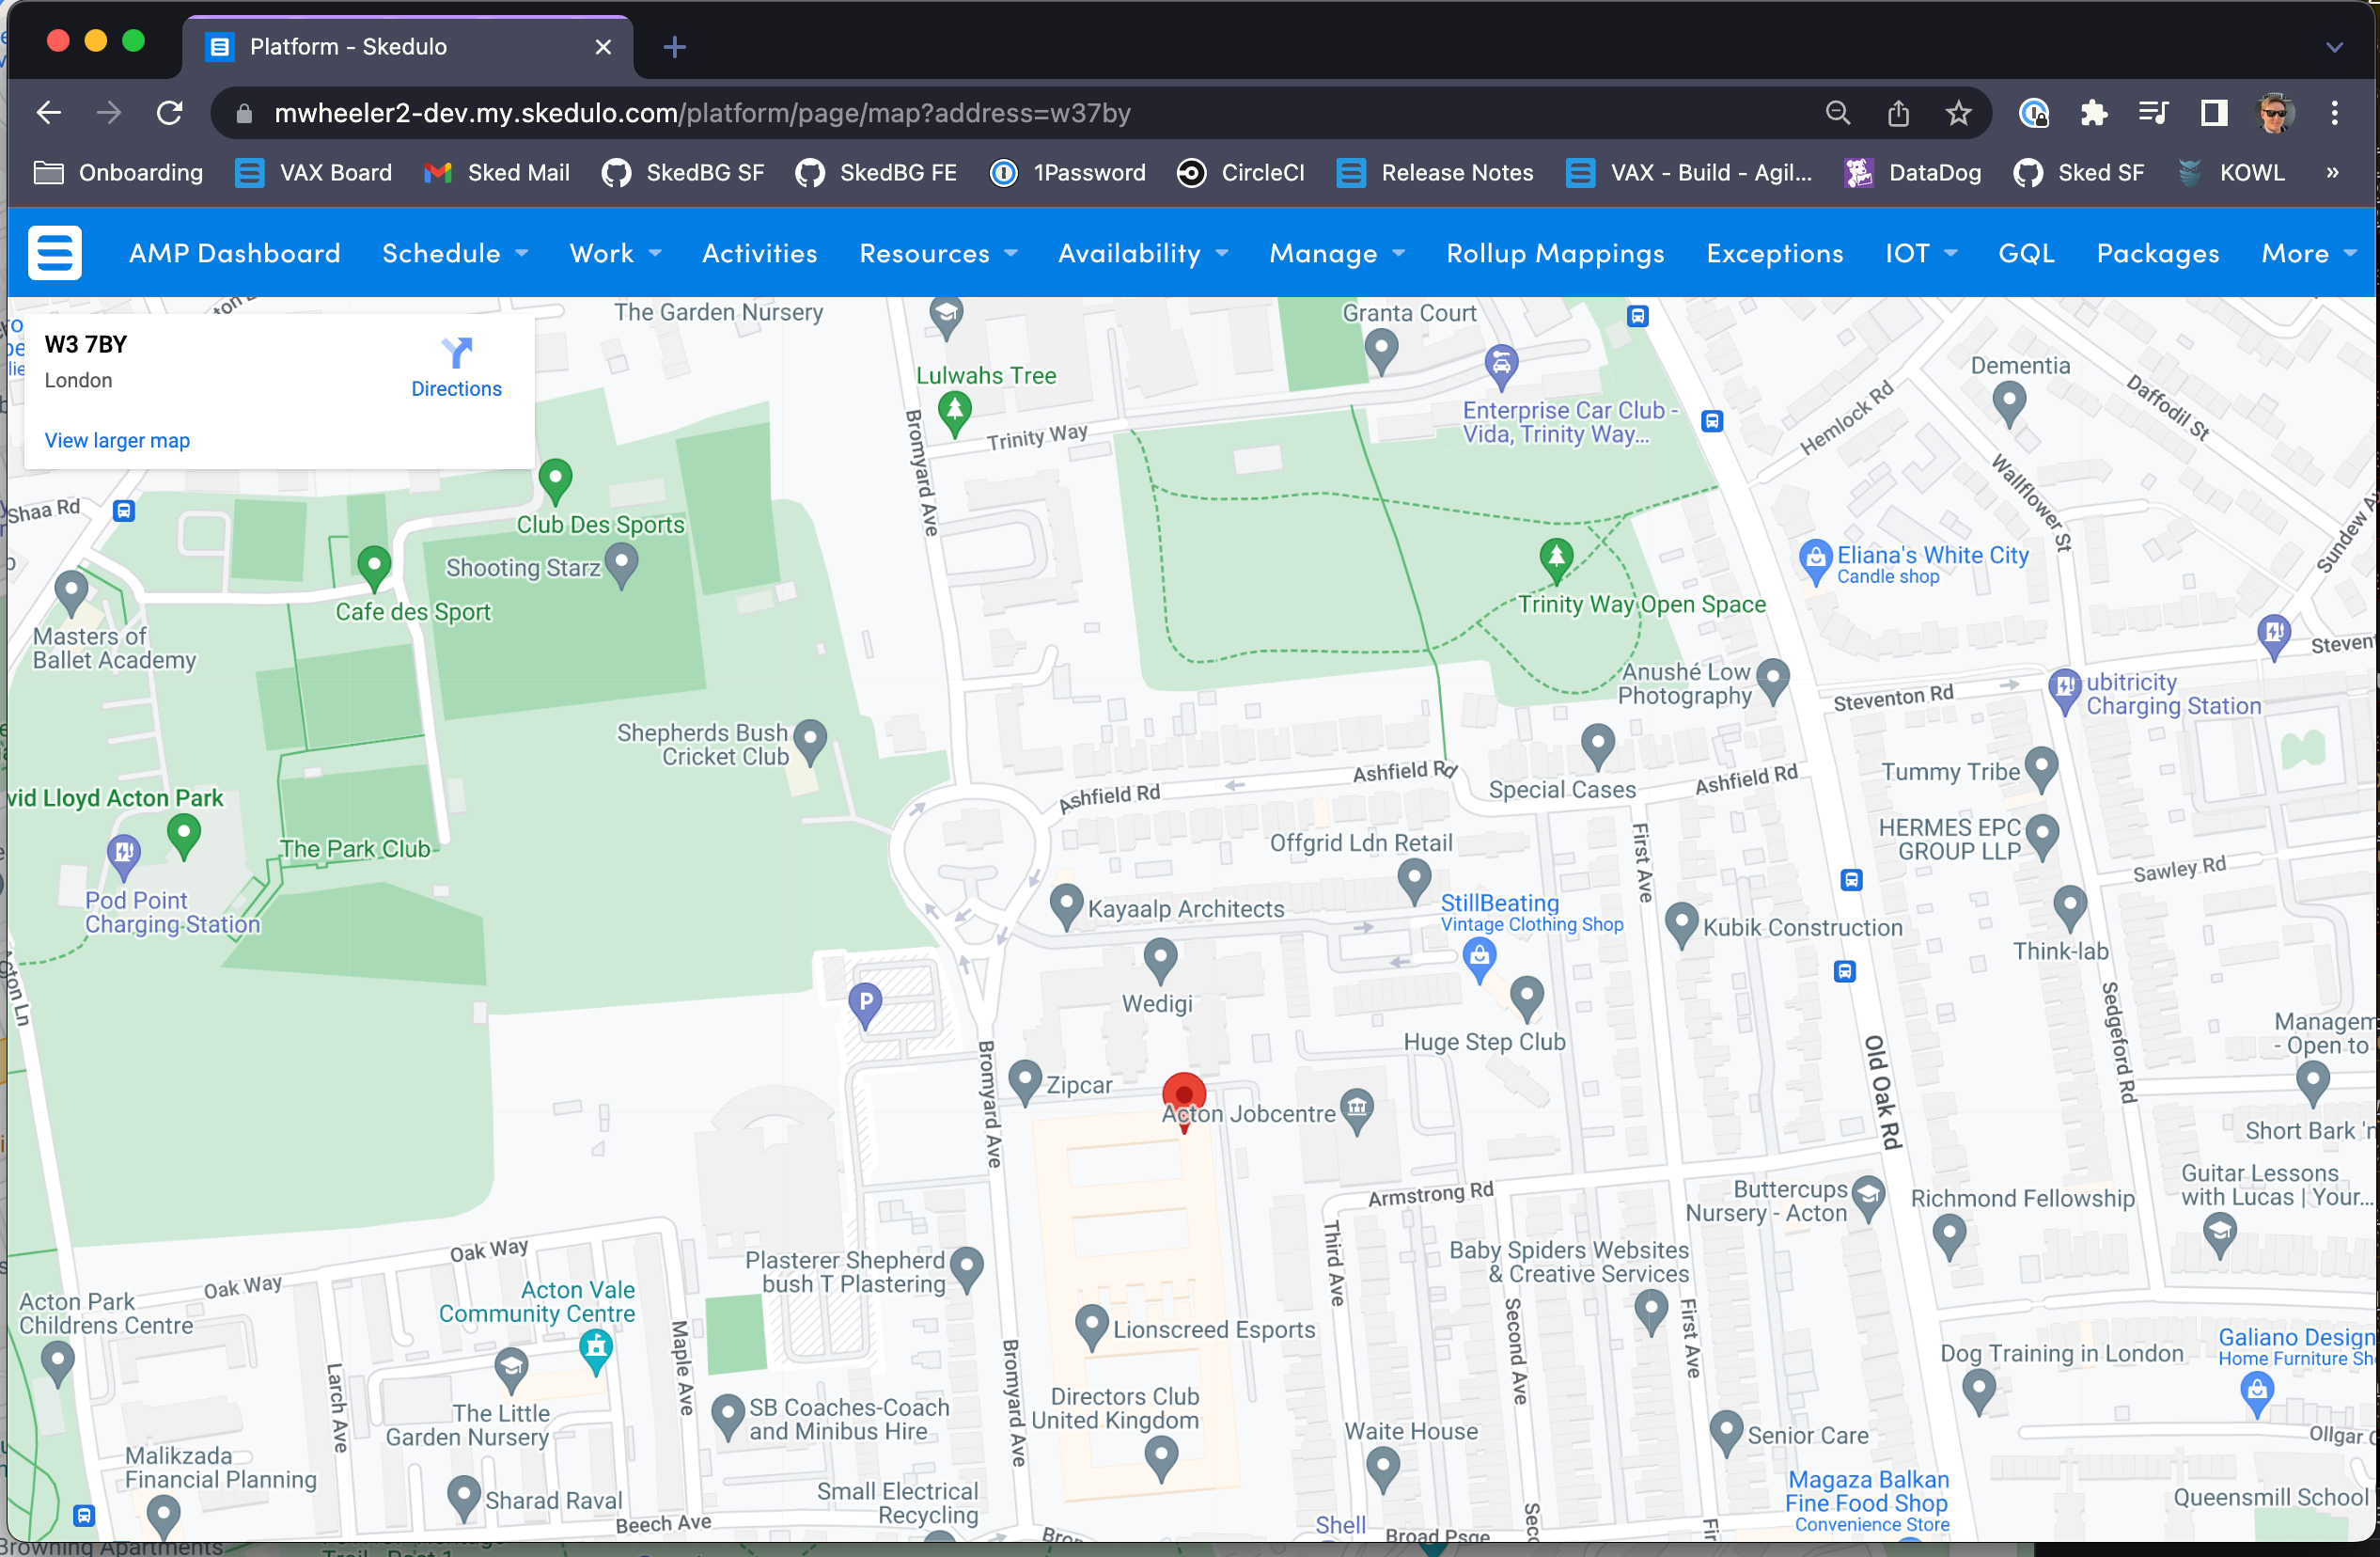Click the Trinity Way Open Space marker
The width and height of the screenshot is (2380, 1557).
coord(1556,560)
